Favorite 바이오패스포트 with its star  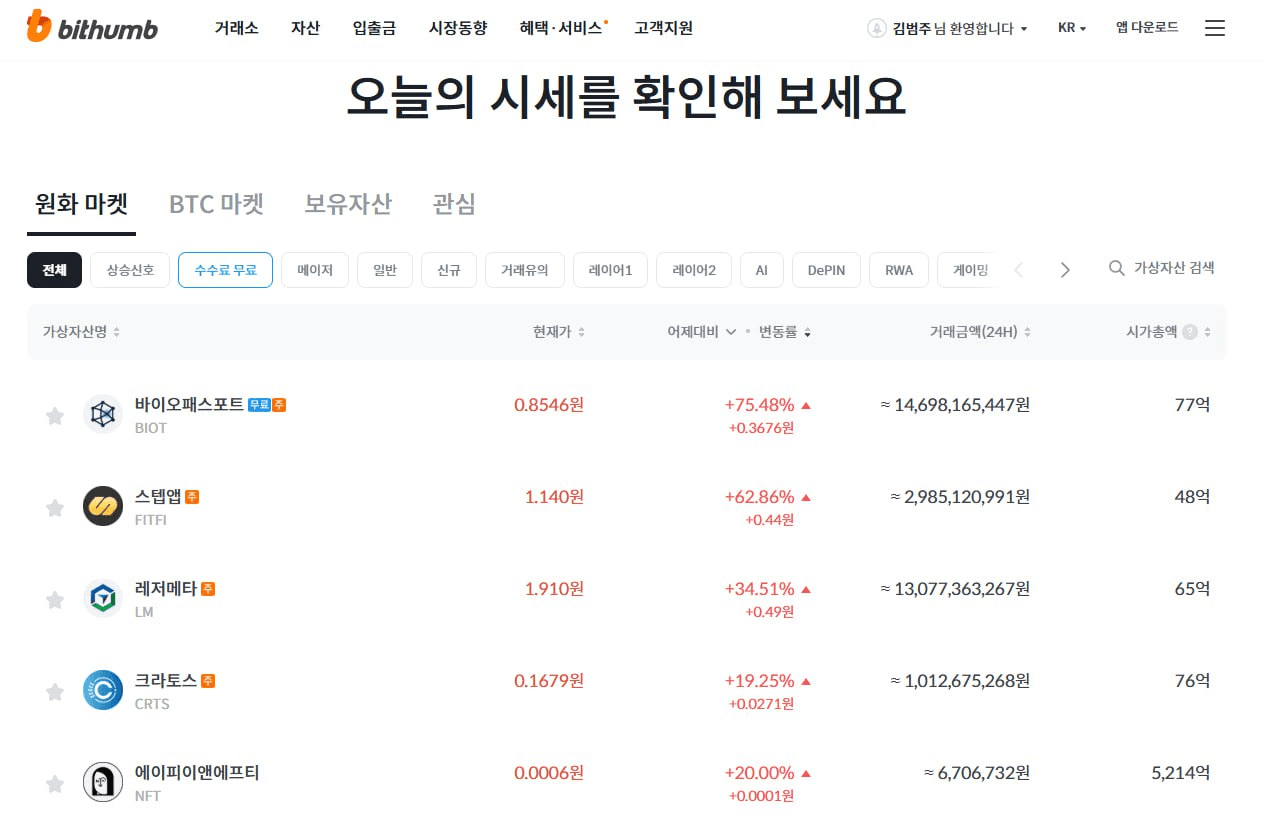click(55, 416)
